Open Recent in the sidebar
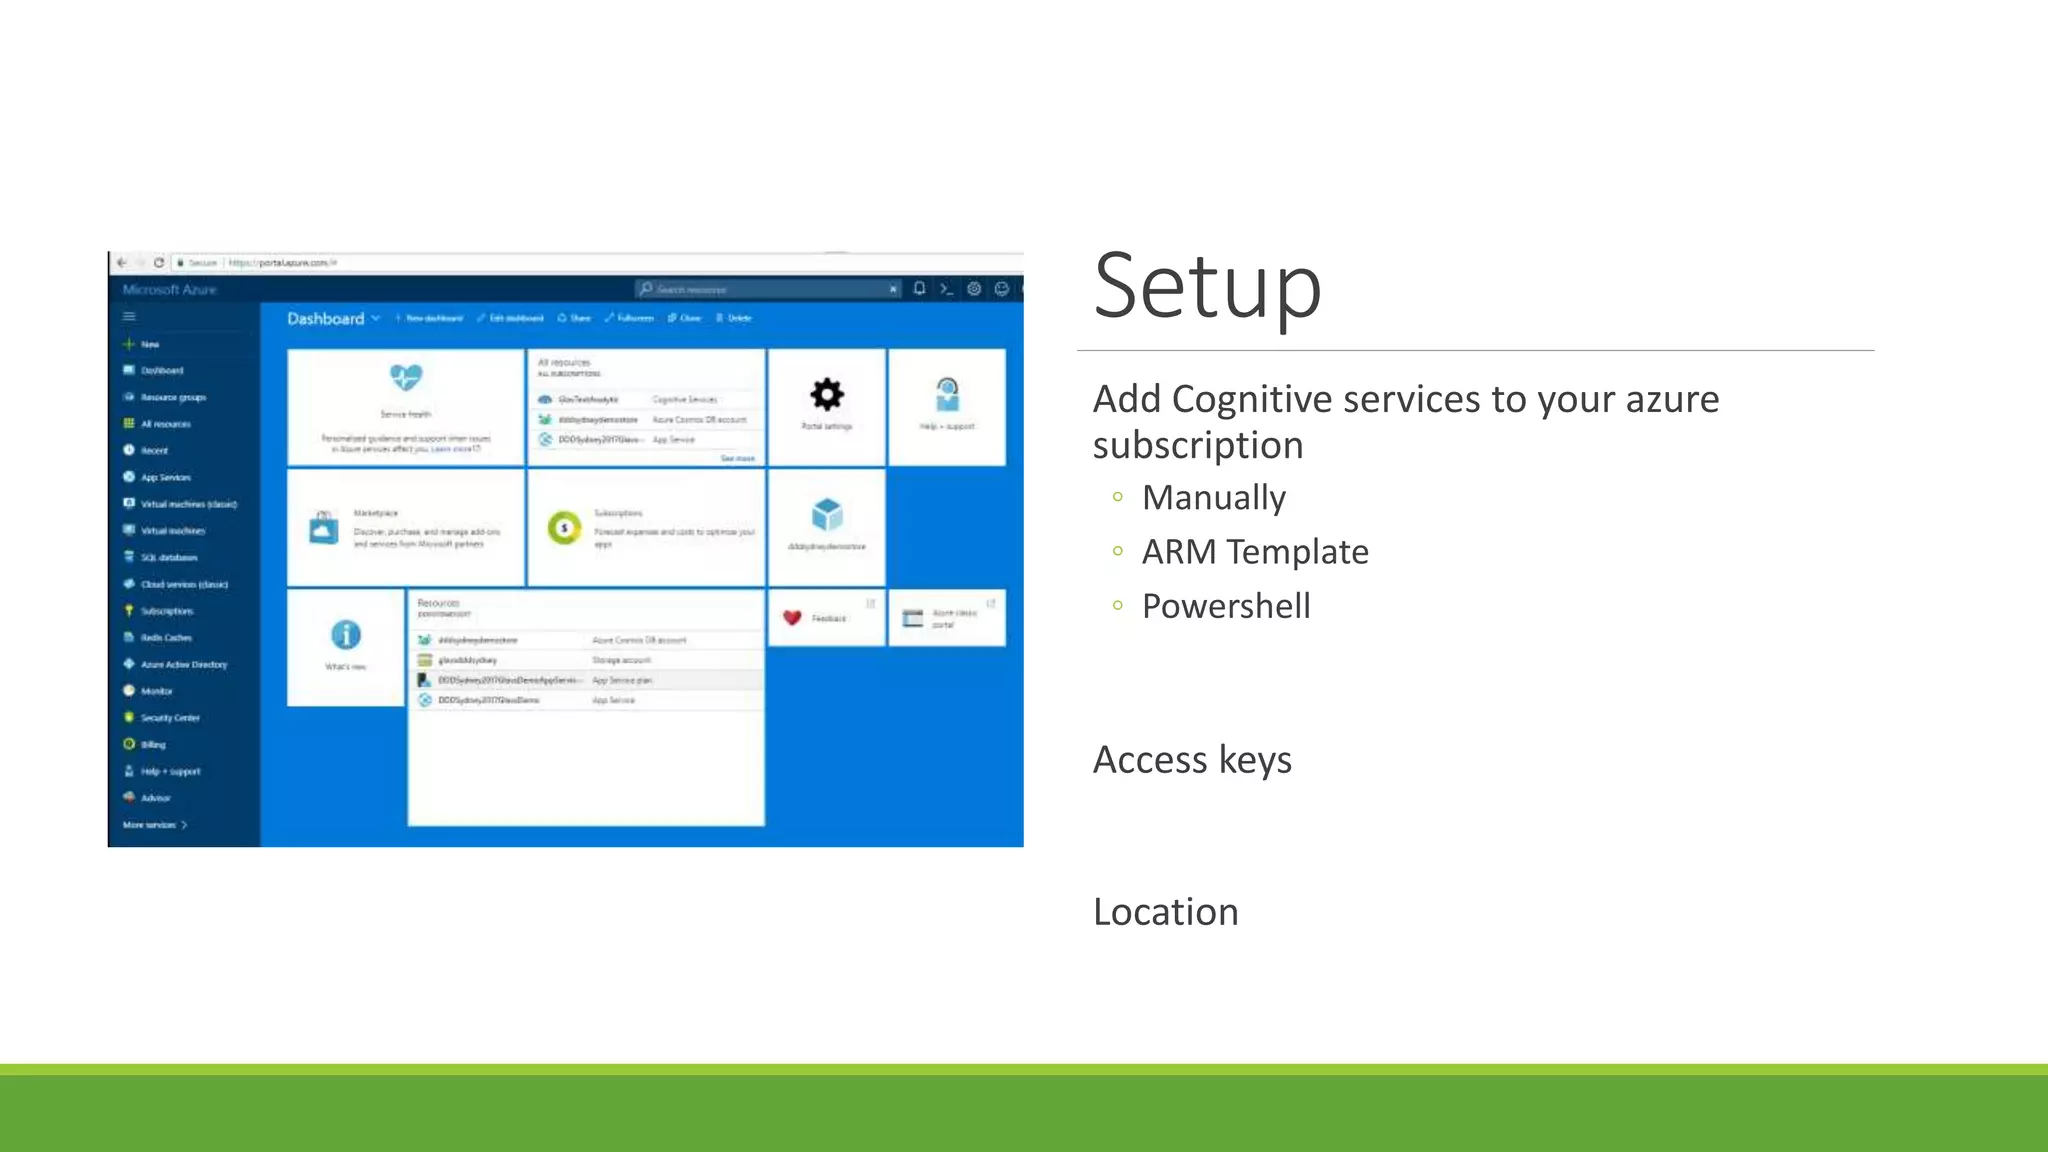This screenshot has width=2048, height=1152. 154,451
